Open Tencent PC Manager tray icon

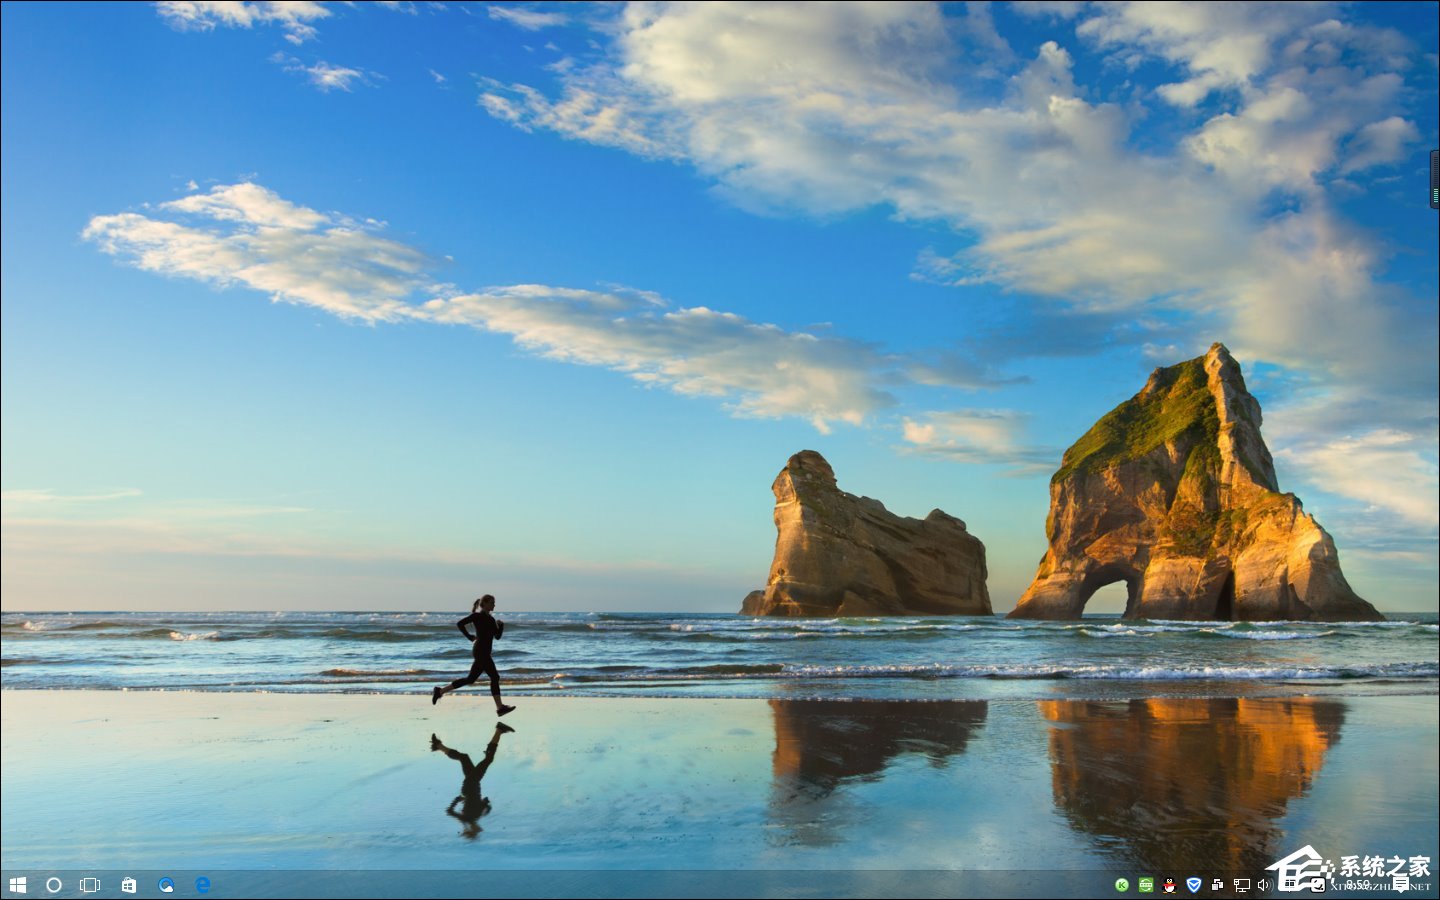[1194, 884]
